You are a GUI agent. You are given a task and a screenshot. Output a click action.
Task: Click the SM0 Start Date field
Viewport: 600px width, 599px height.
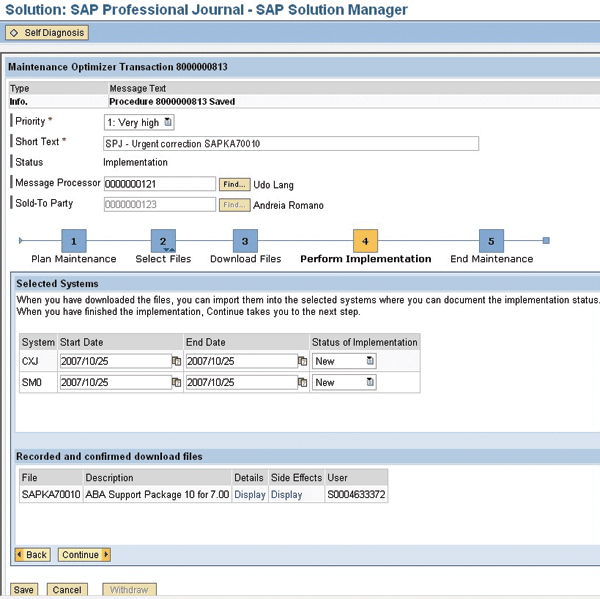click(116, 382)
